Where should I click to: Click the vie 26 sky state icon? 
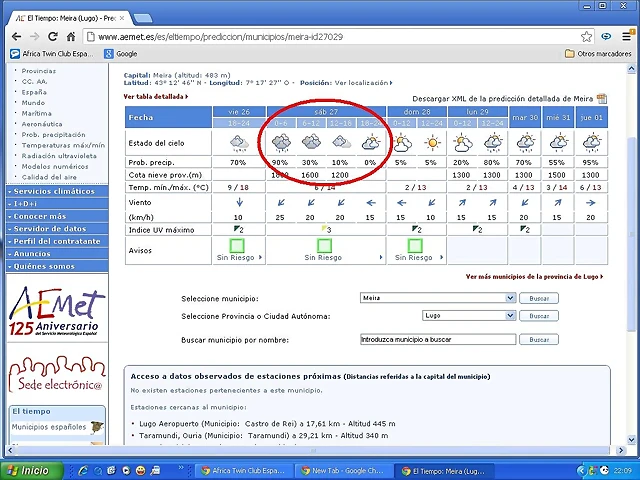tap(238, 143)
